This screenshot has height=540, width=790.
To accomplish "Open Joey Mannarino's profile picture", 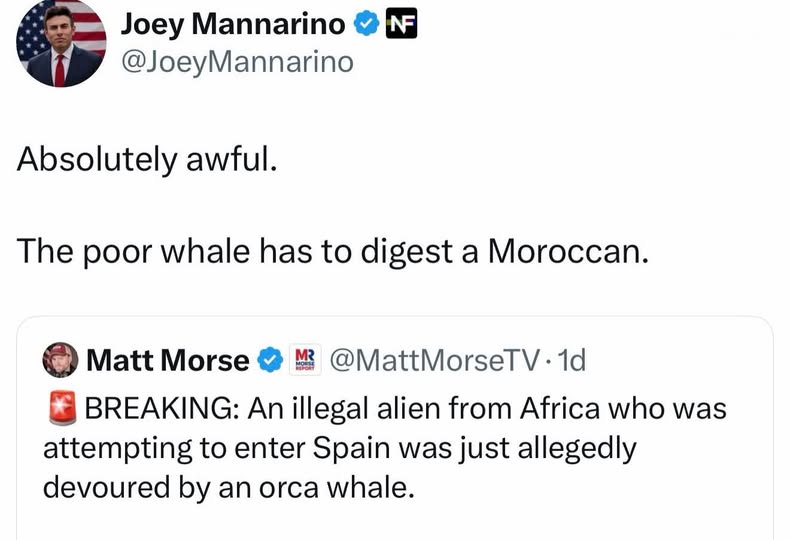I will click(61, 42).
